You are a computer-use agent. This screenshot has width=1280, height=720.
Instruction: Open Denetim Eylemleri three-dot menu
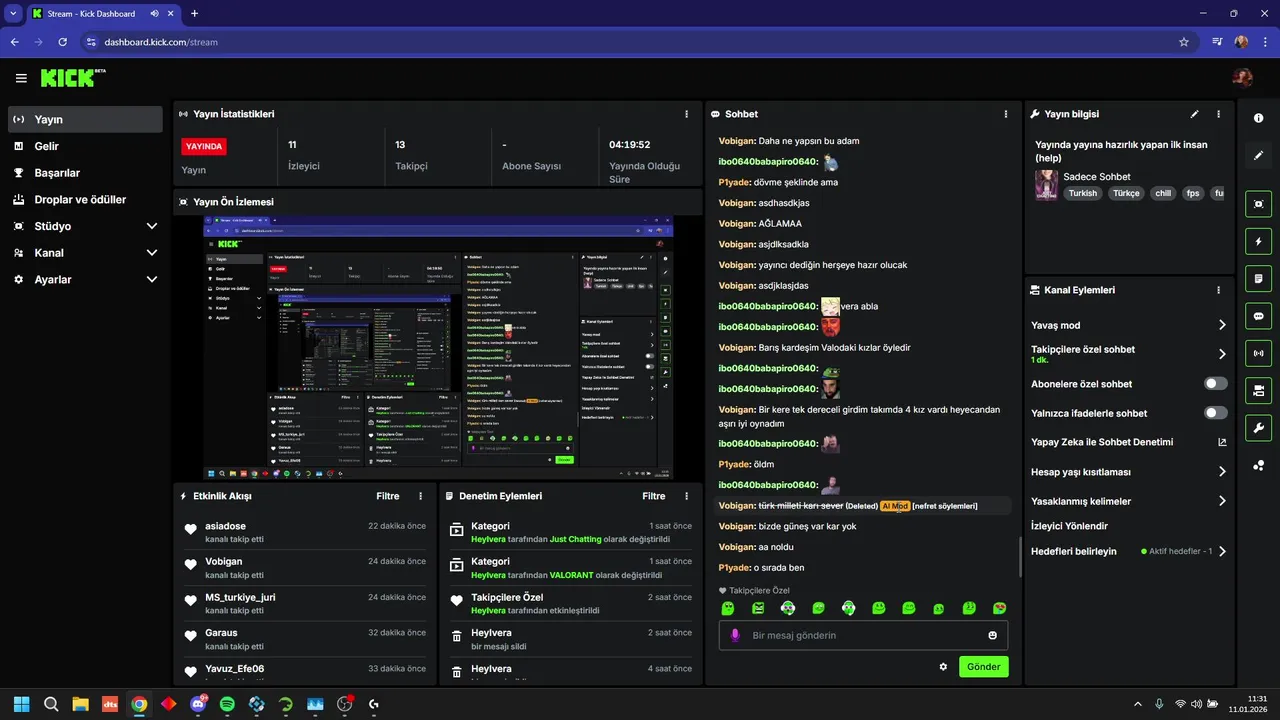point(686,496)
